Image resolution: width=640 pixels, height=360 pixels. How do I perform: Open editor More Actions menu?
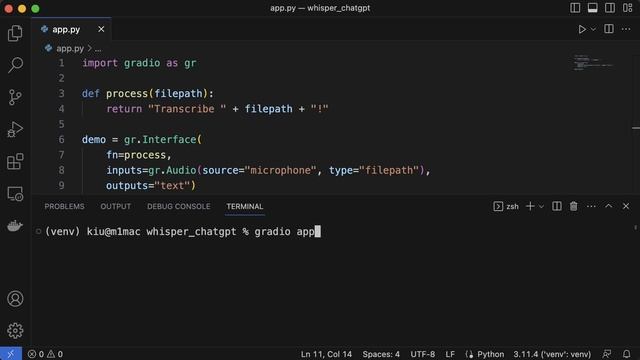626,29
